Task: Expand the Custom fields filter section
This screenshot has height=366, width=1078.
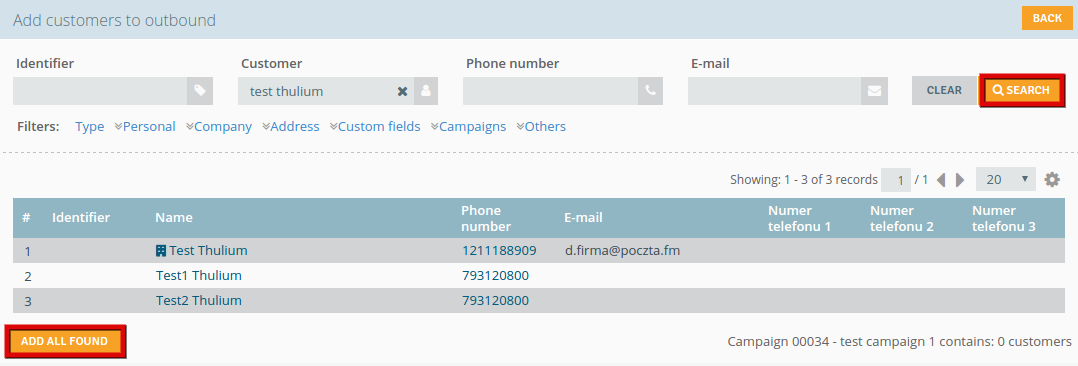Action: coord(375,127)
